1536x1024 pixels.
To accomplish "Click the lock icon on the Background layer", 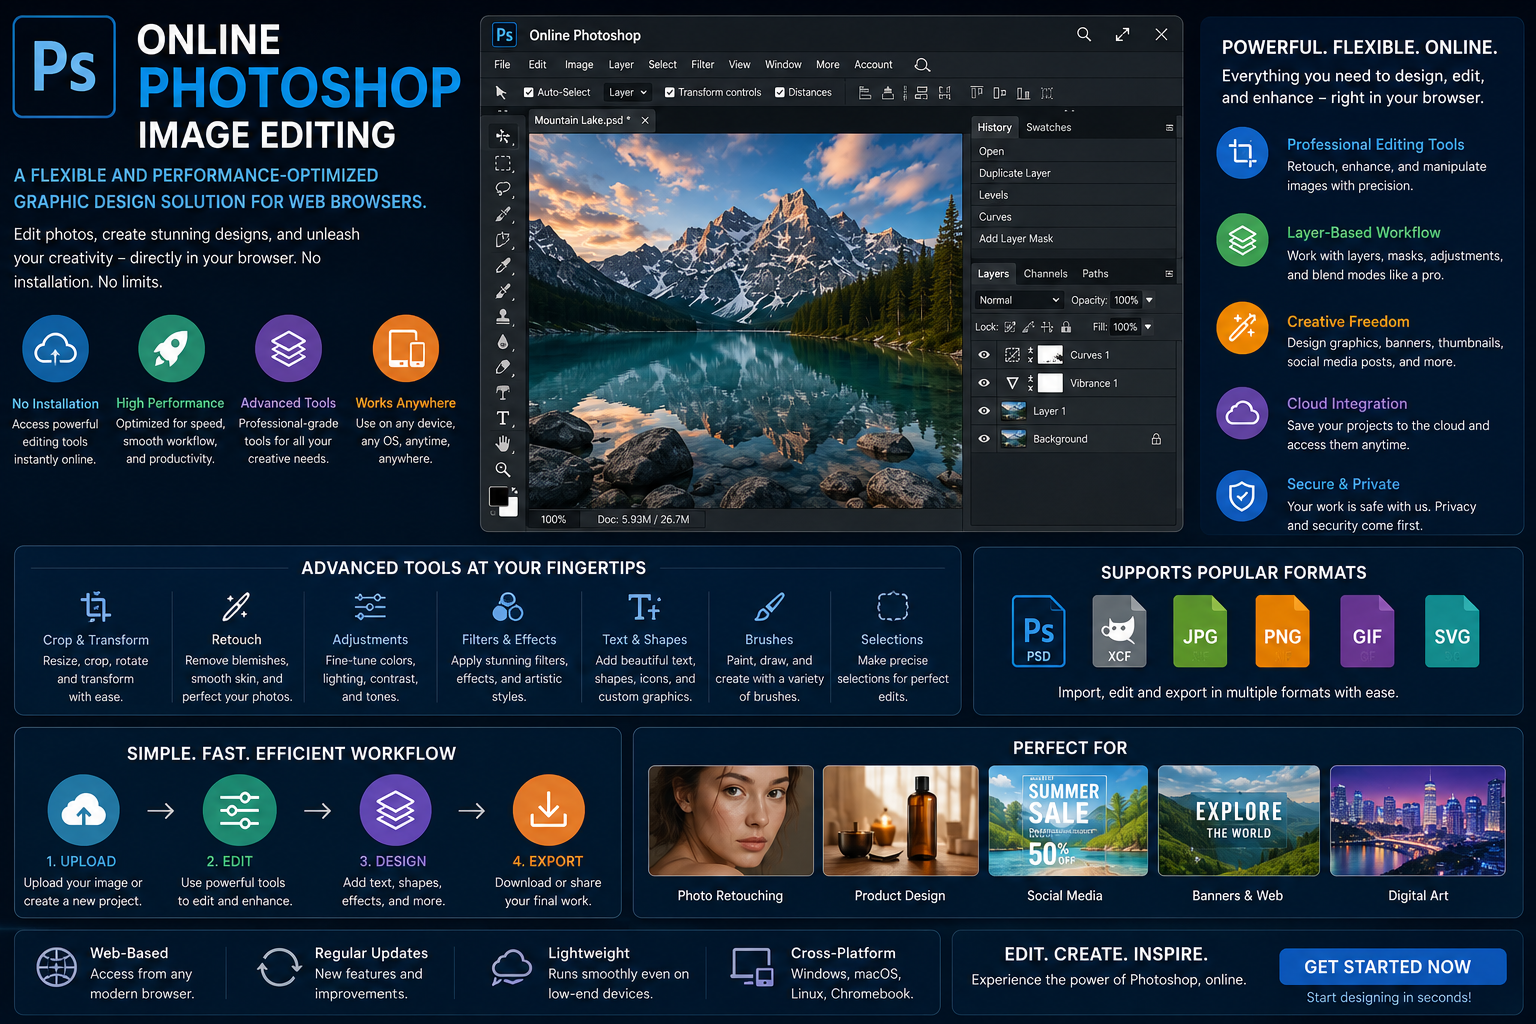I will (1156, 439).
